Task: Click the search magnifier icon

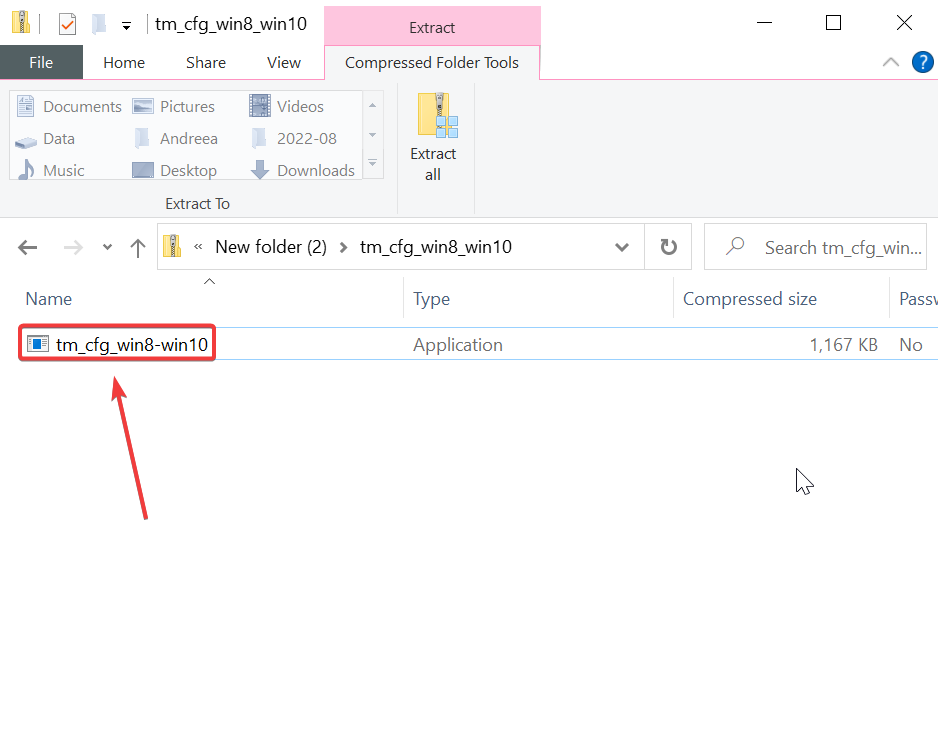Action: click(735, 246)
